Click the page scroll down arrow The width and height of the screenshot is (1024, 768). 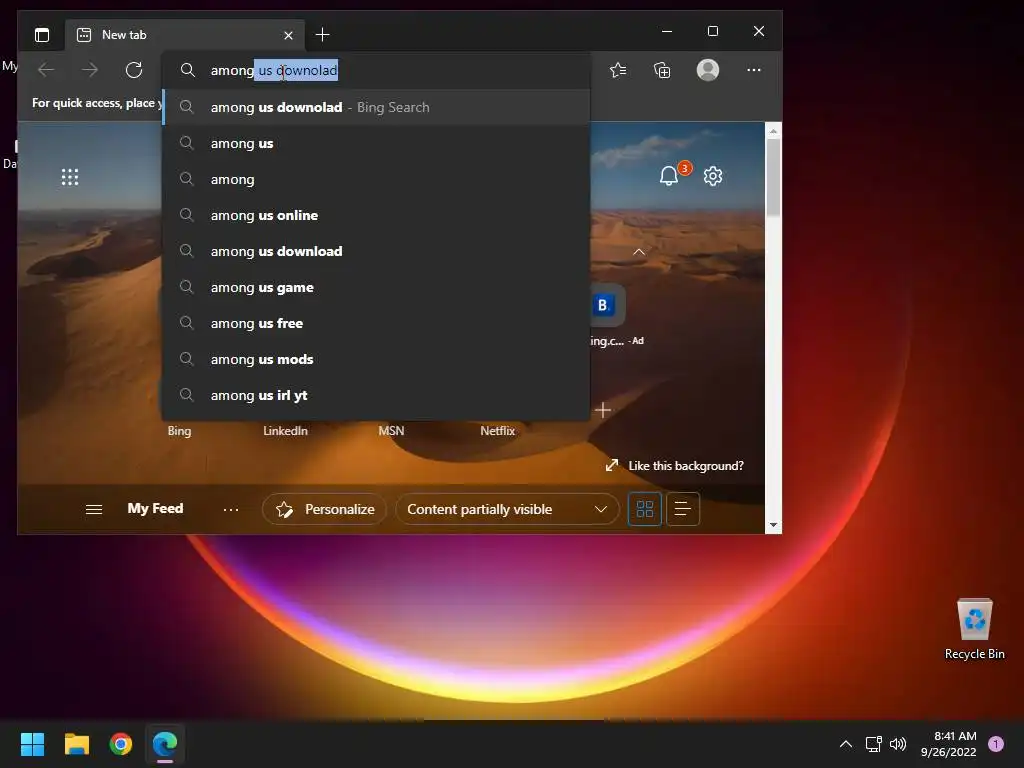[x=773, y=525]
